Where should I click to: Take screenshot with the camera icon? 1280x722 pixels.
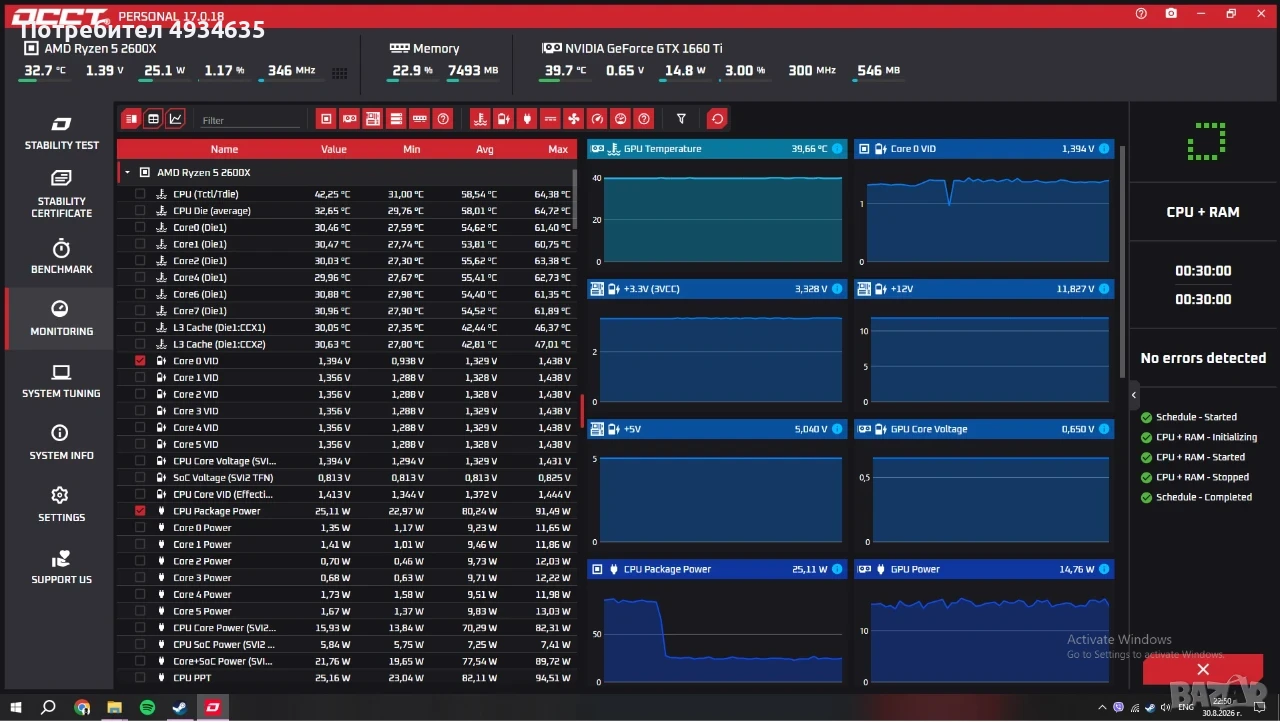[1171, 14]
